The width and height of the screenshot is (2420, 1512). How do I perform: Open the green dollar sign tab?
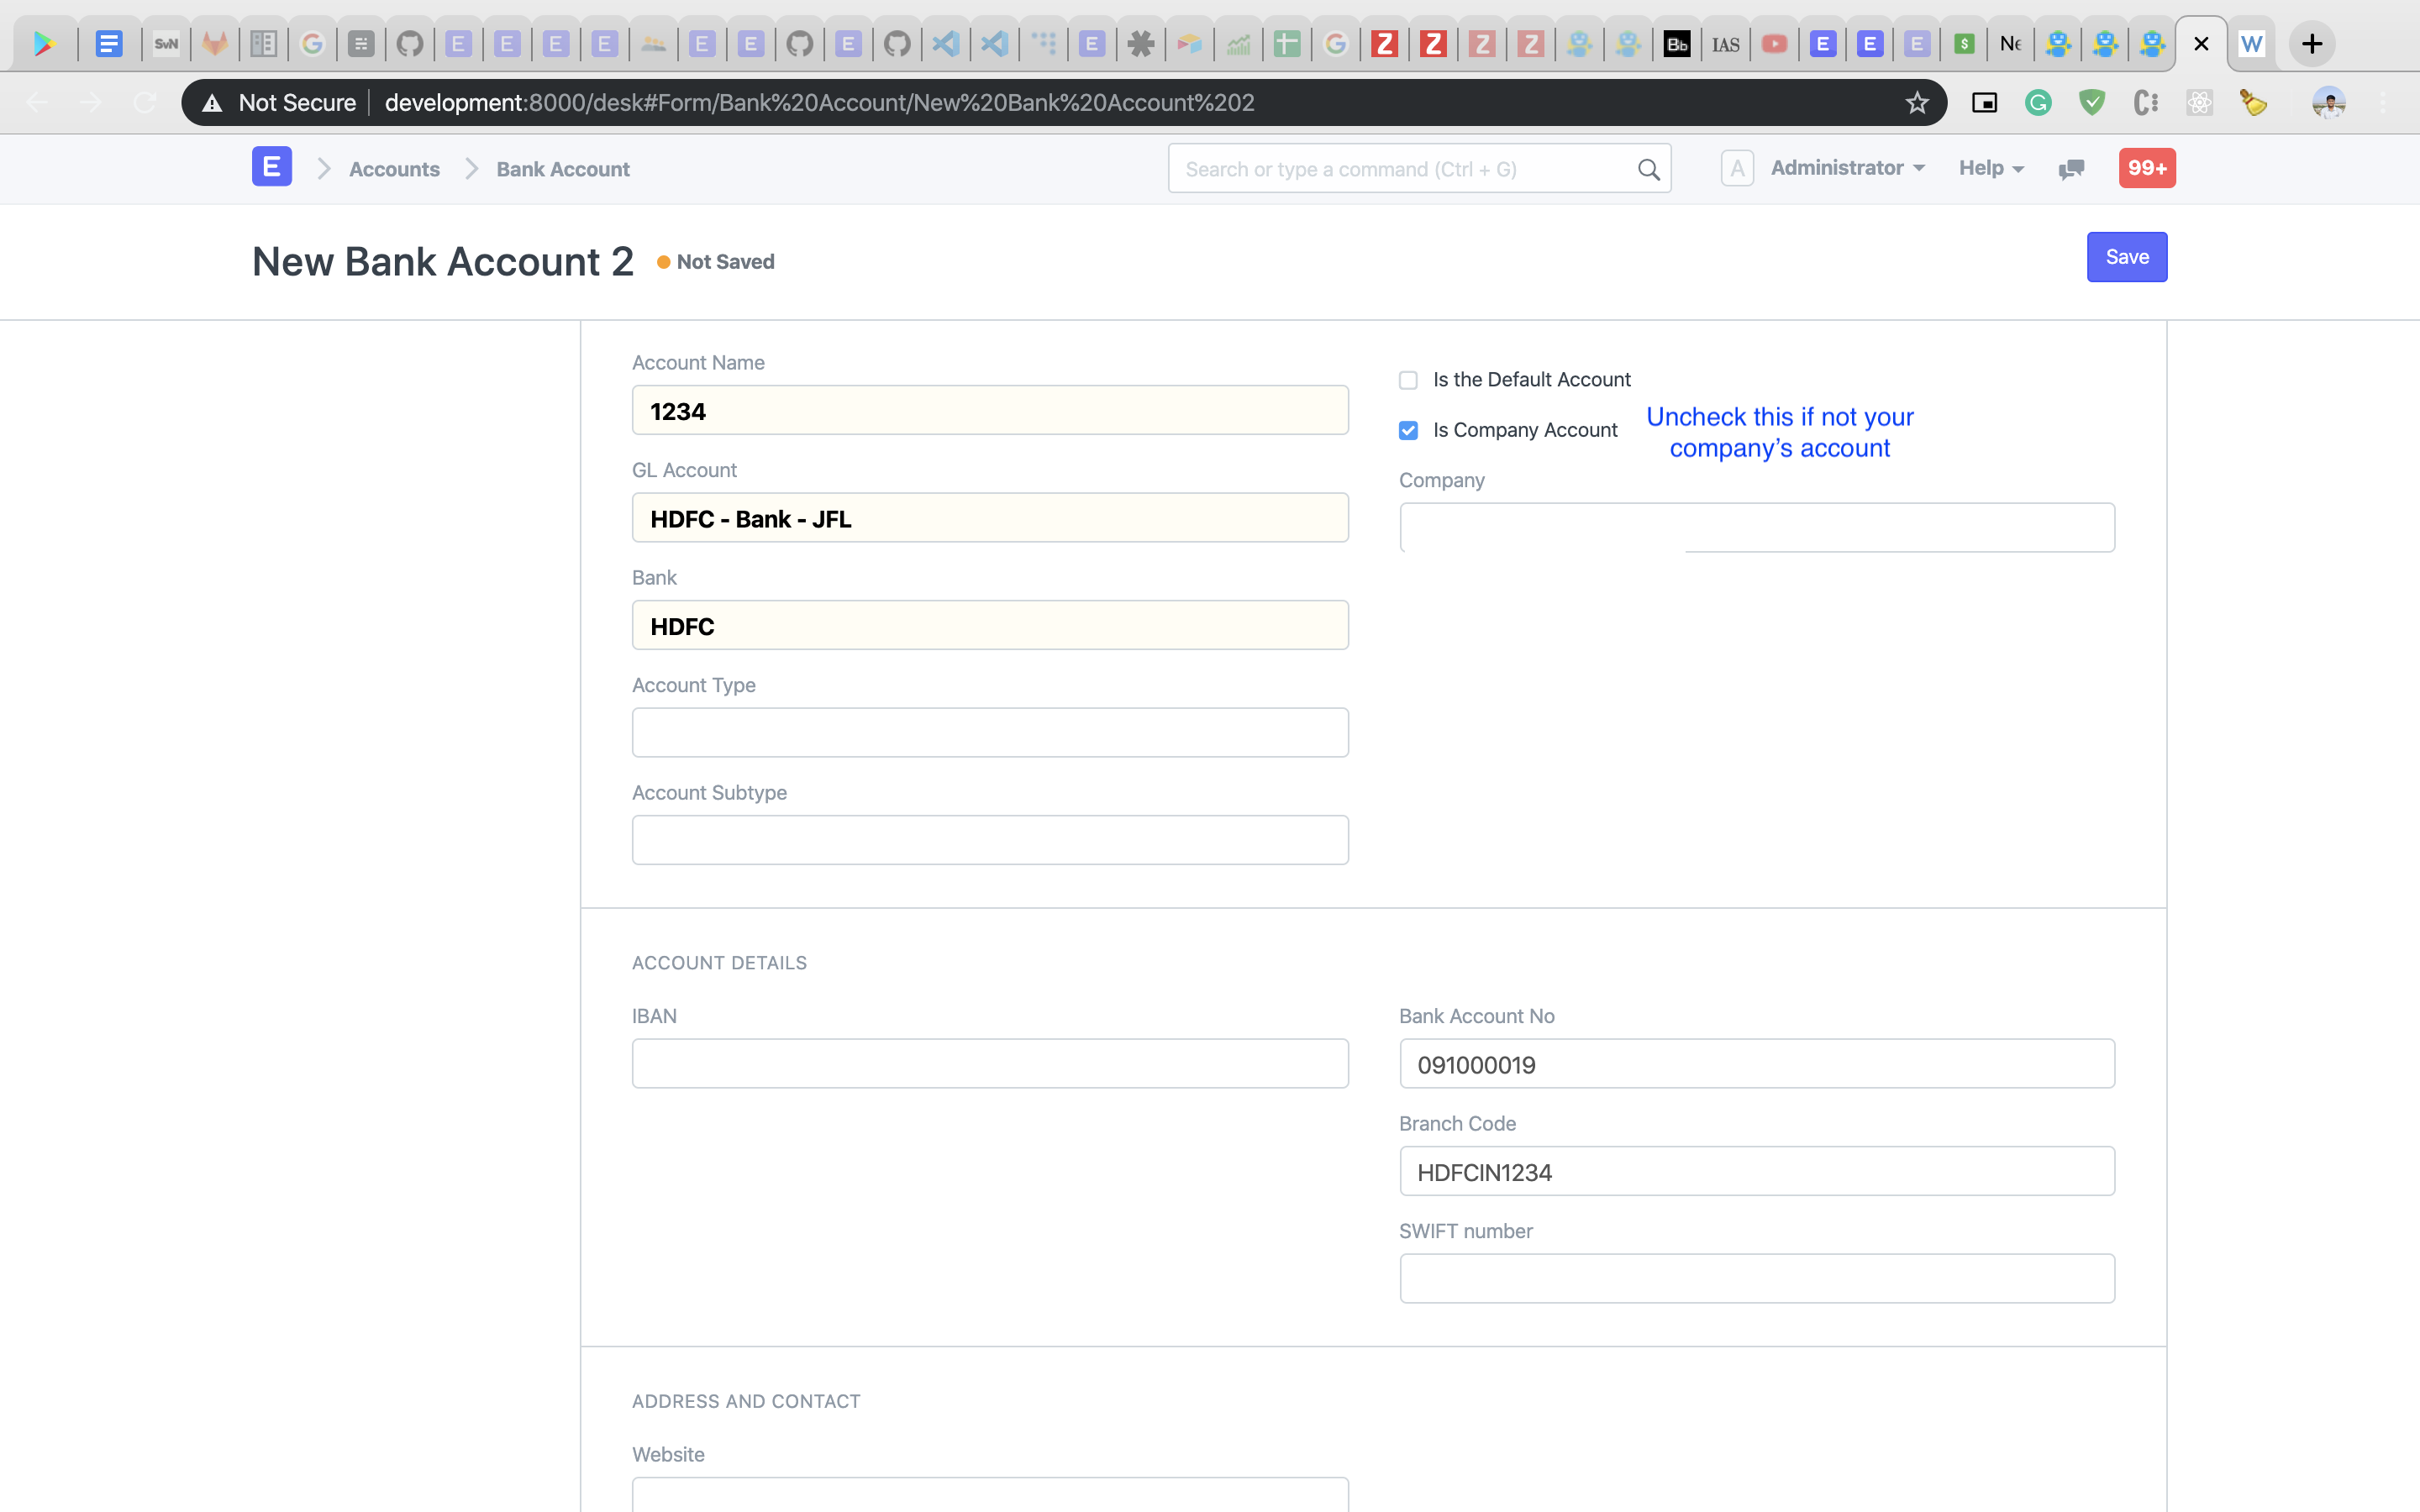tap(1964, 44)
